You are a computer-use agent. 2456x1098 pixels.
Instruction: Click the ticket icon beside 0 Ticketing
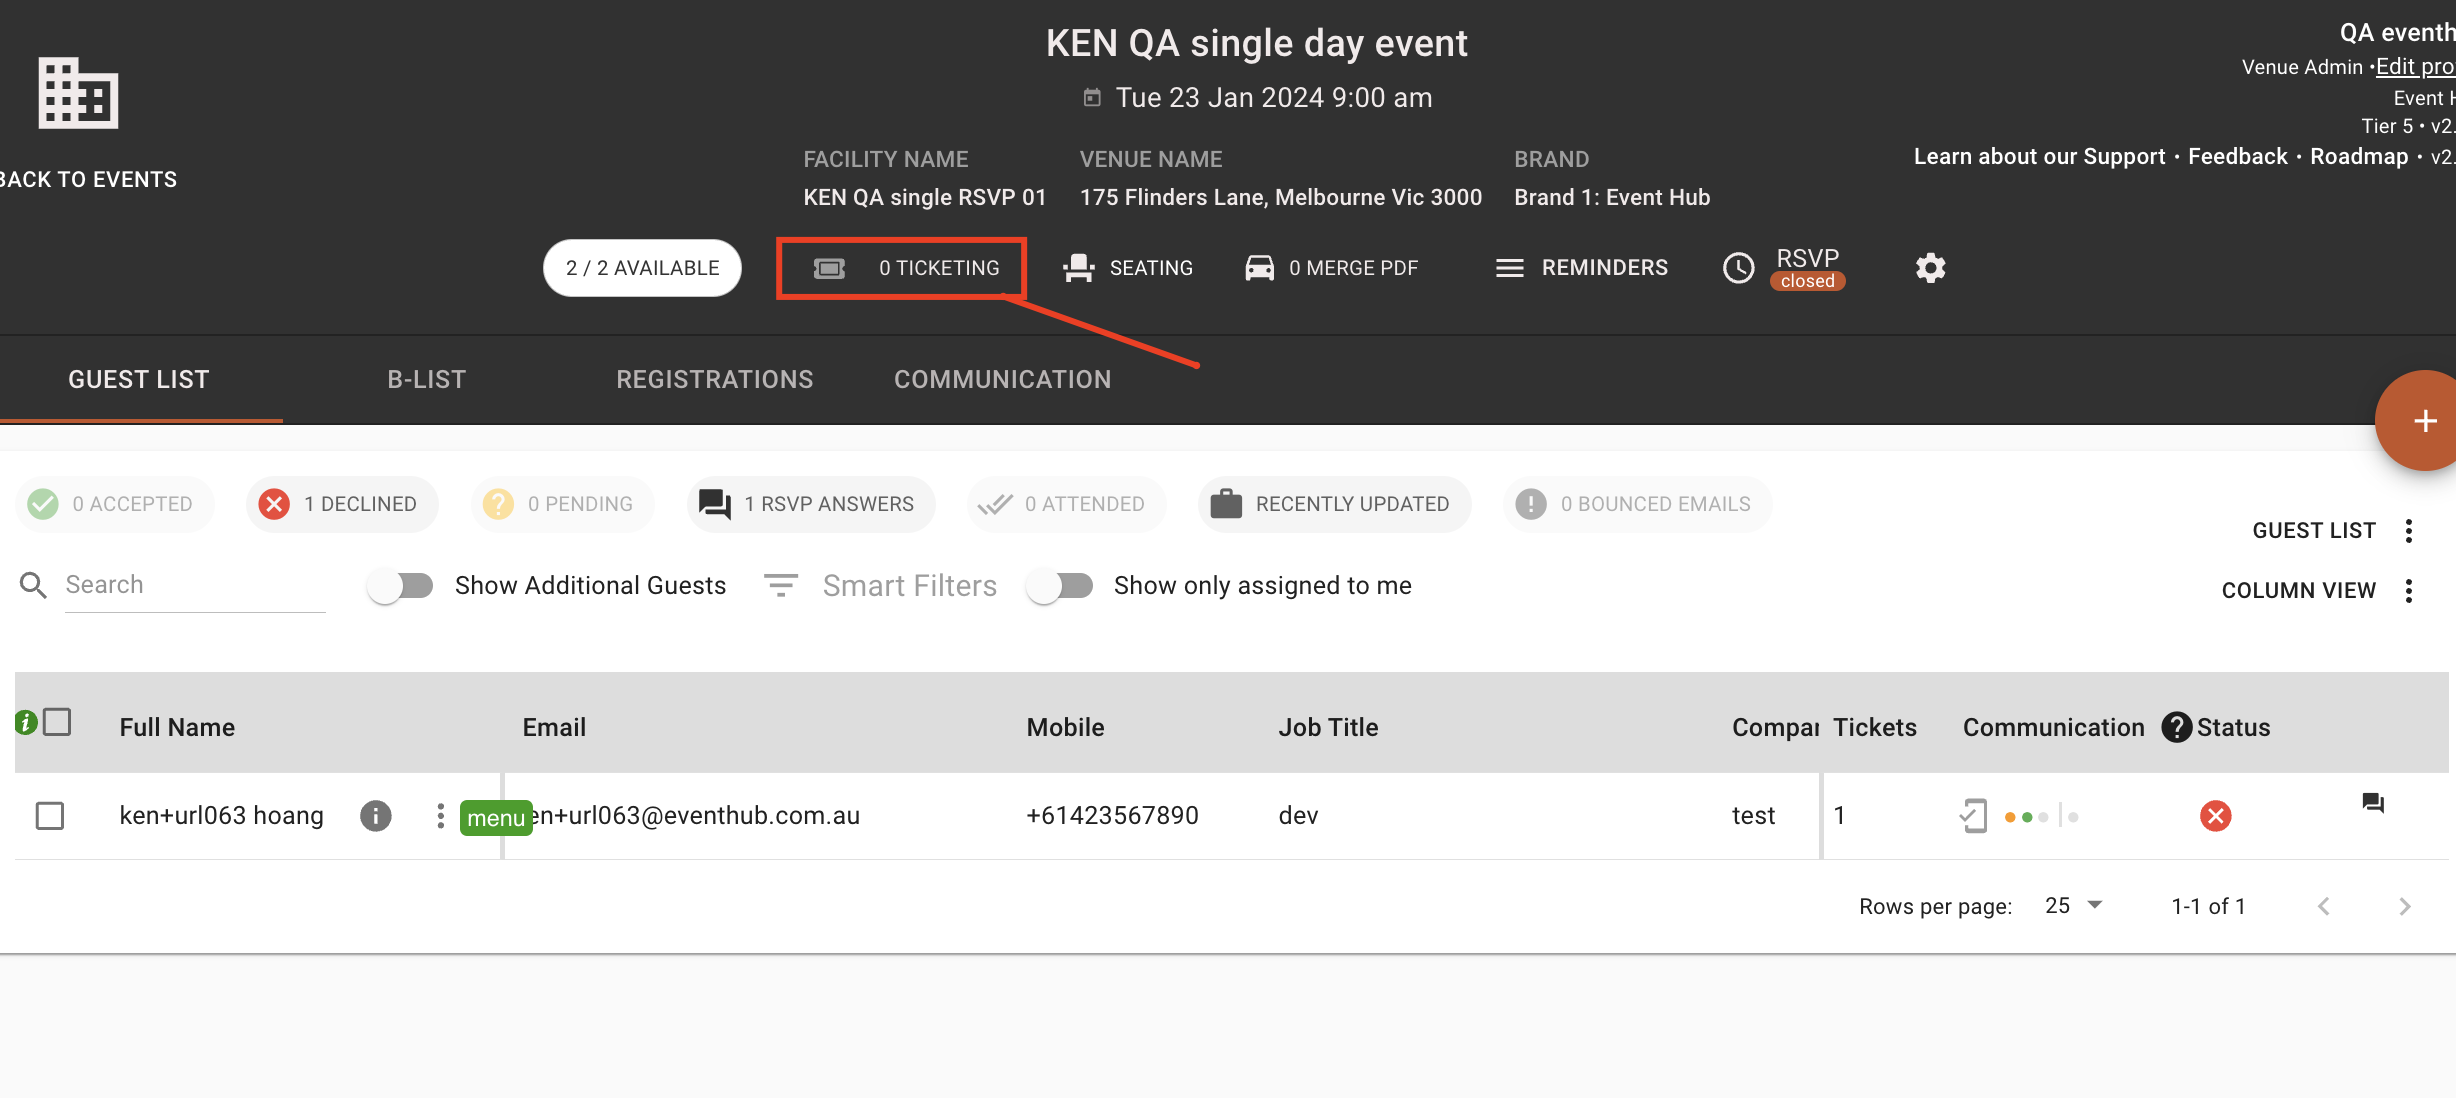(x=829, y=268)
